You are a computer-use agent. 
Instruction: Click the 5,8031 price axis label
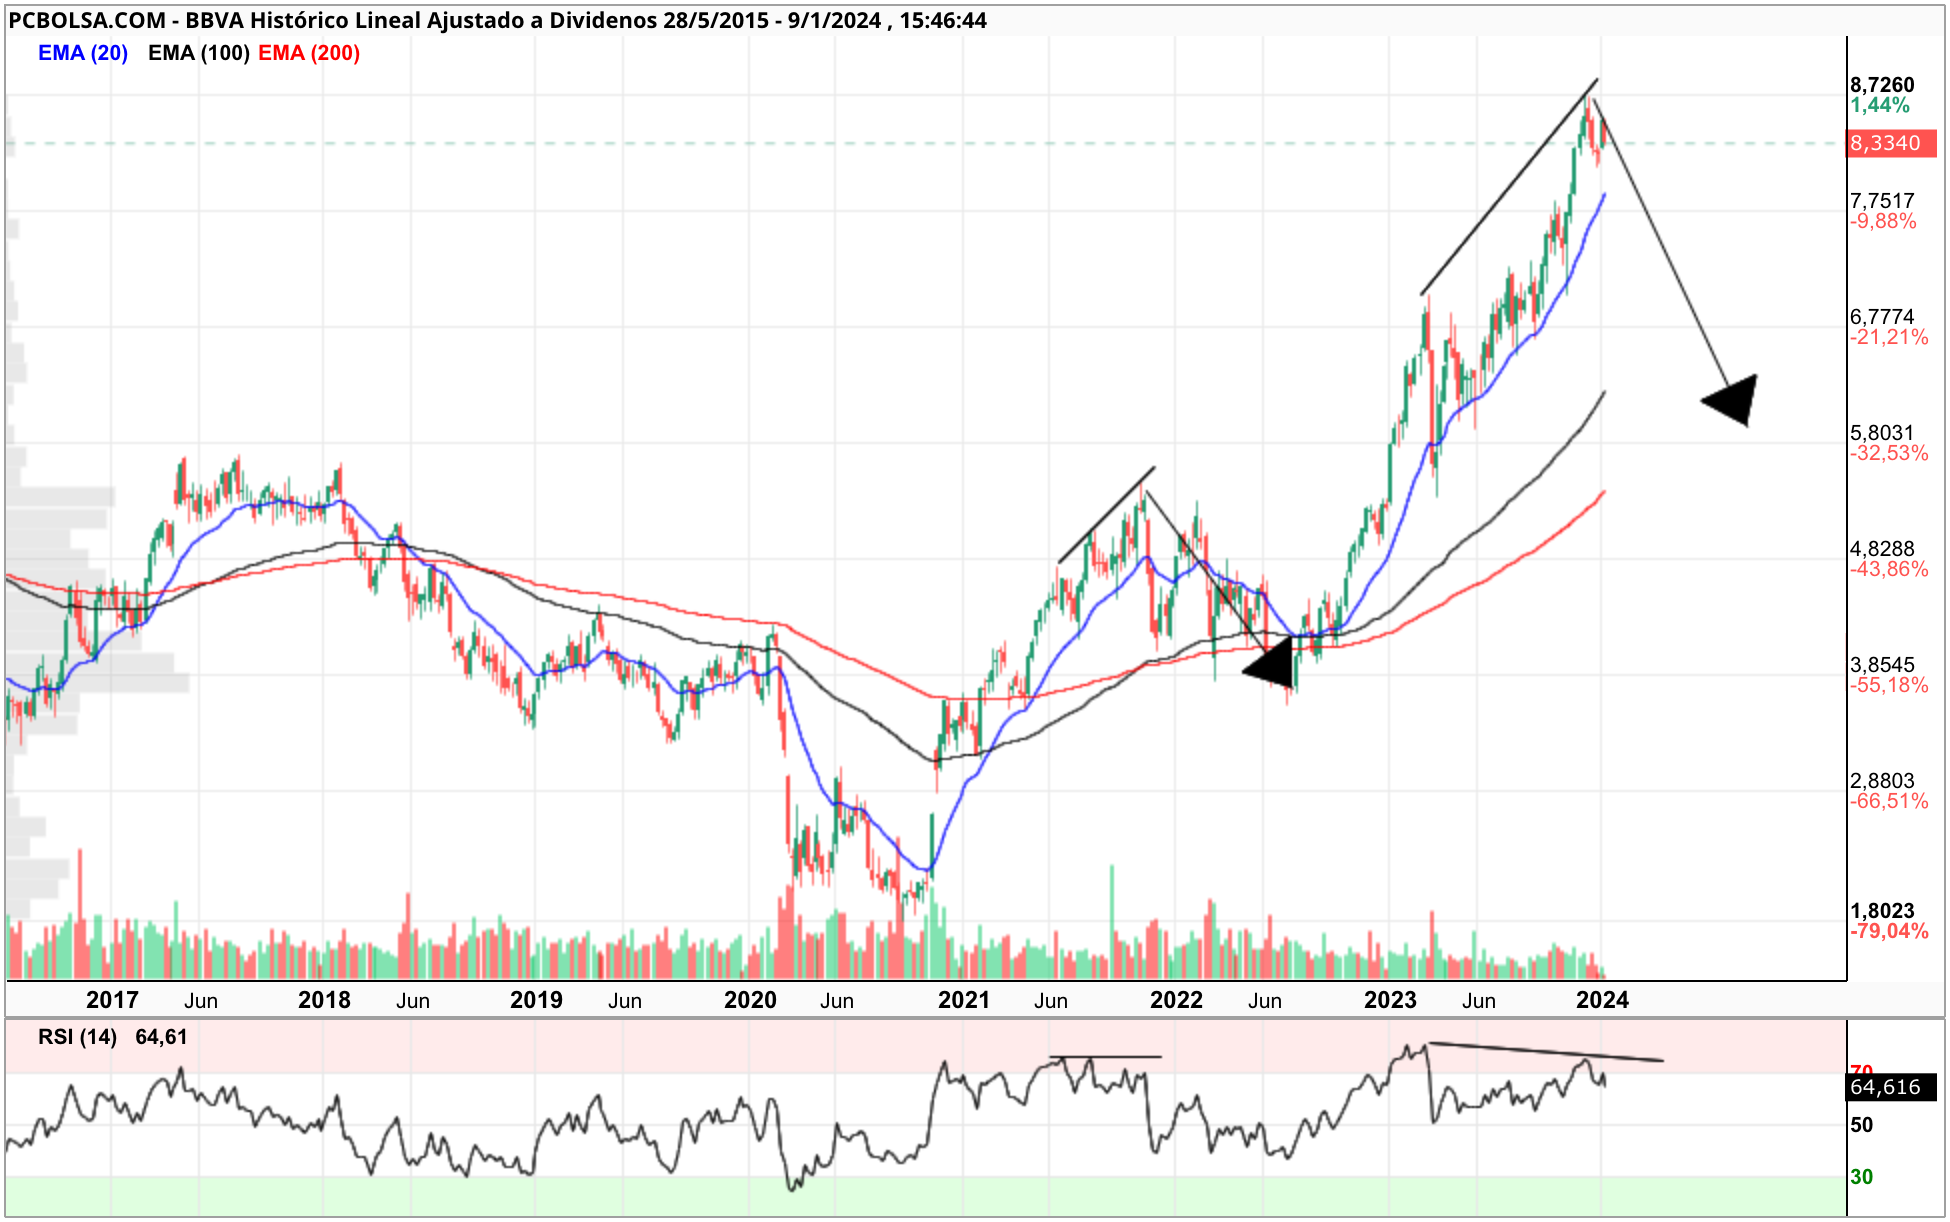tap(1882, 433)
